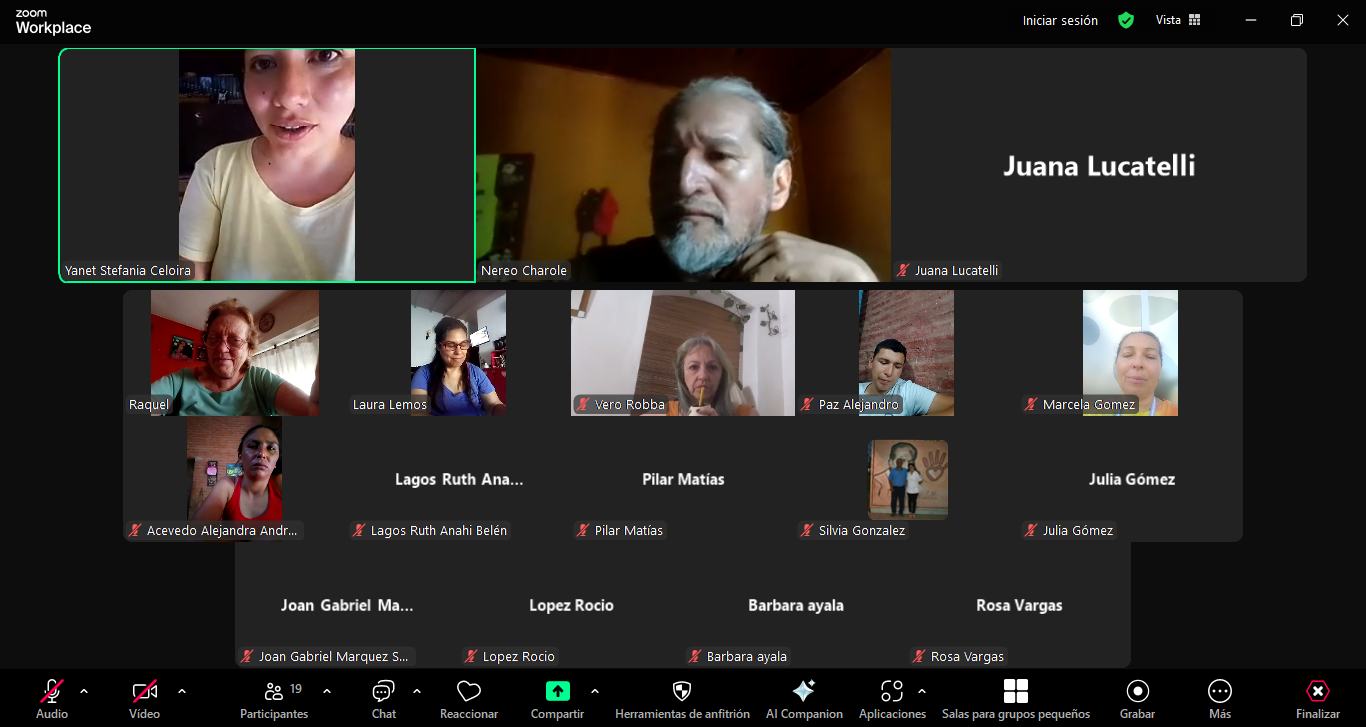The width and height of the screenshot is (1366, 727).
Task: Open the Más options menu
Action: (x=1219, y=698)
